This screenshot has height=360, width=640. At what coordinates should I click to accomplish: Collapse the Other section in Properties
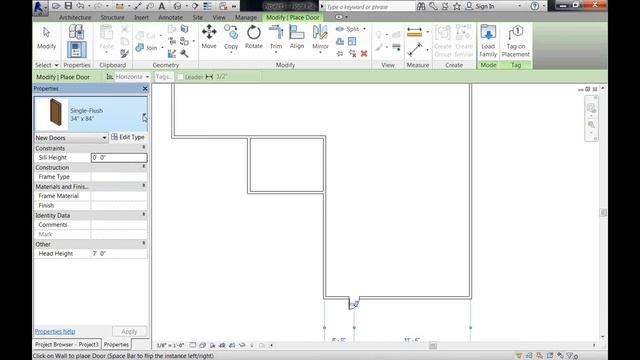[x=144, y=243]
